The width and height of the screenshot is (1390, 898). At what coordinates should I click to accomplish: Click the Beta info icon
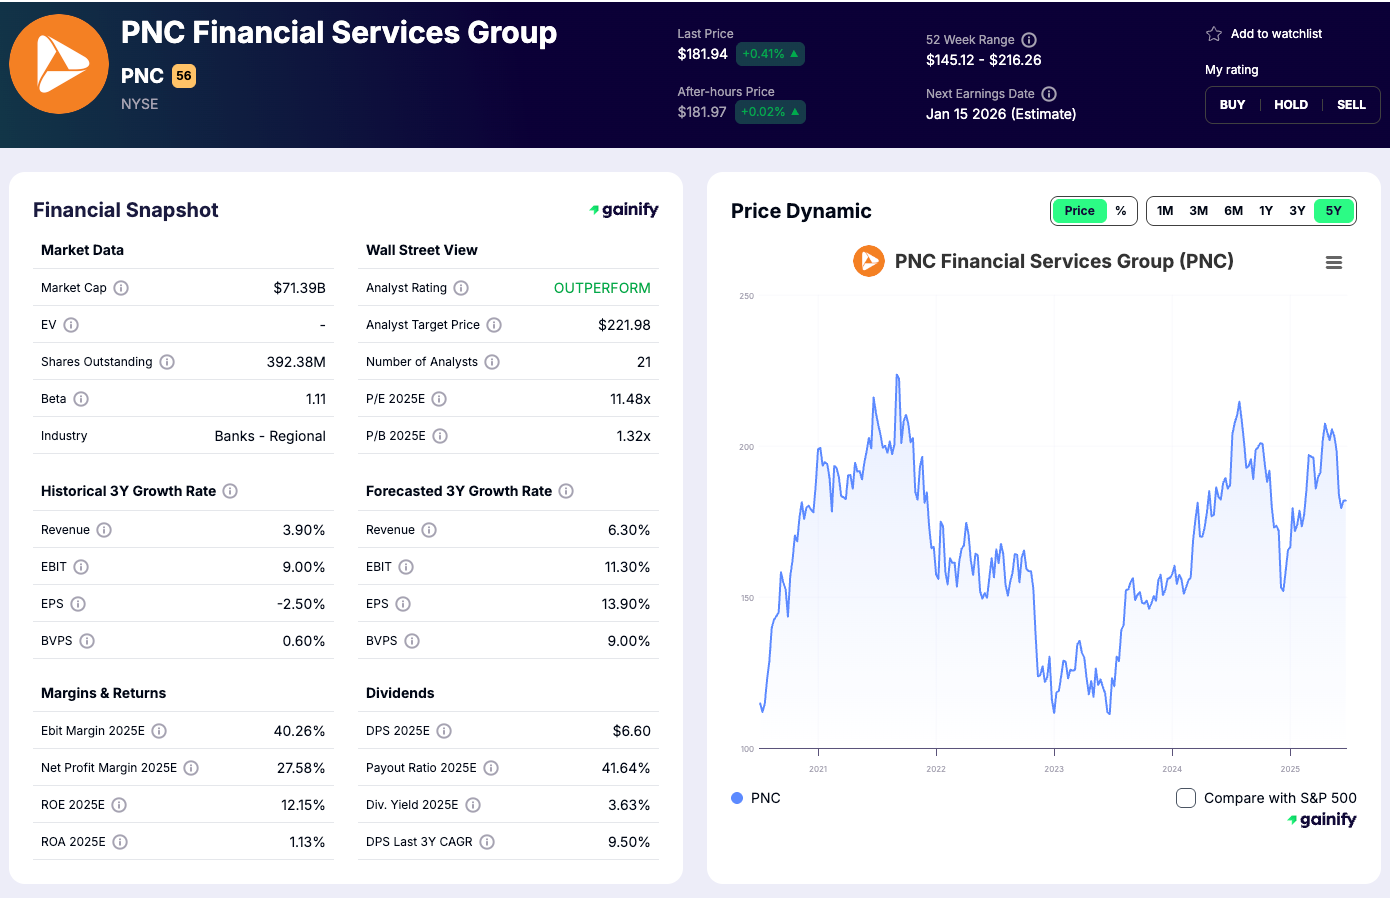pyautogui.click(x=79, y=398)
